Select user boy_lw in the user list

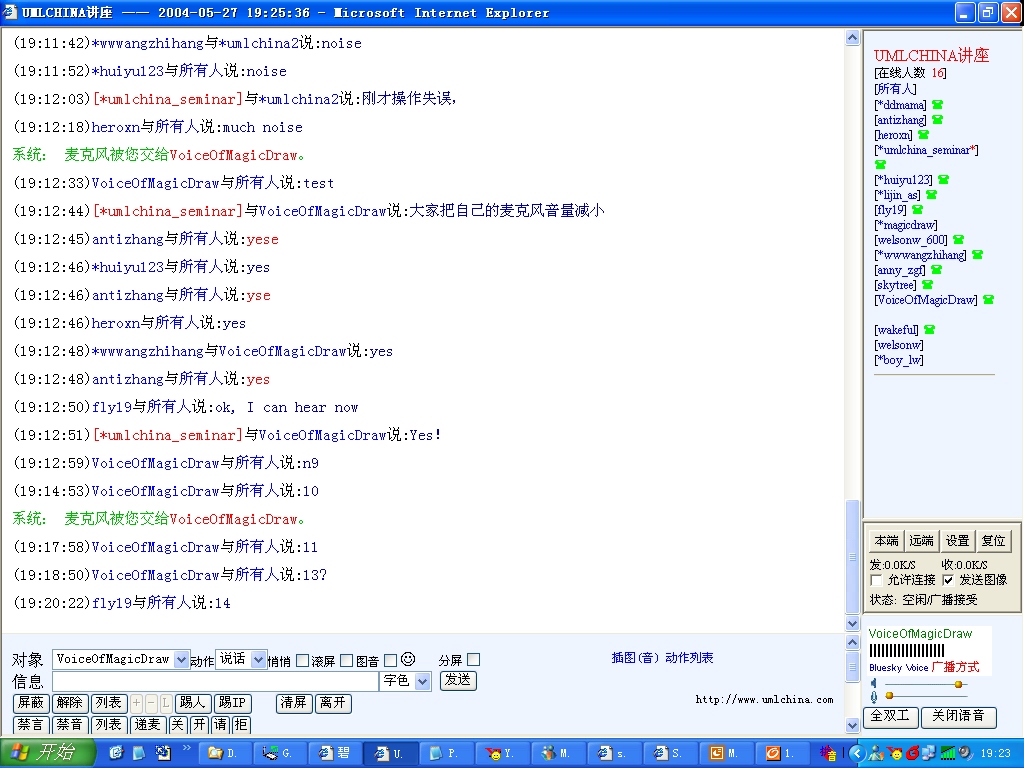tap(899, 360)
